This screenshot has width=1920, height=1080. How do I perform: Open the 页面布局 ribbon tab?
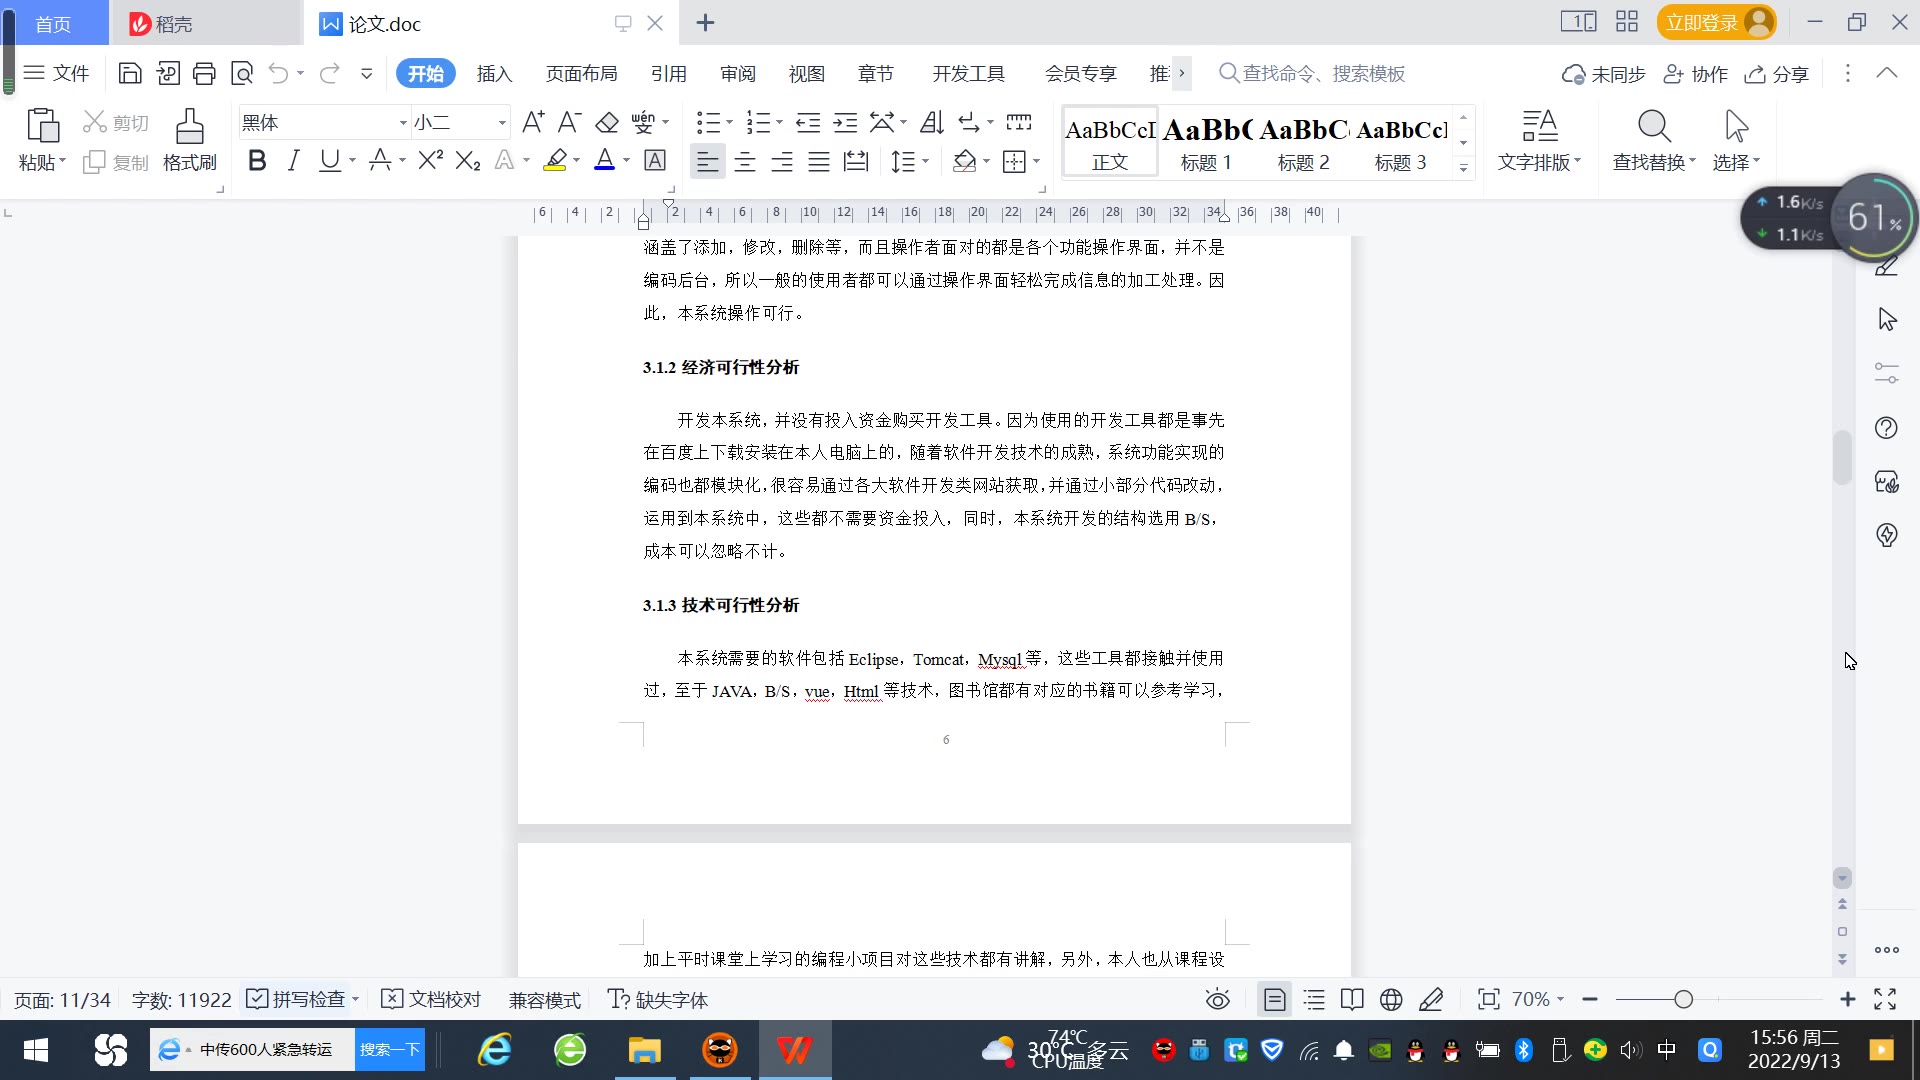pos(581,74)
